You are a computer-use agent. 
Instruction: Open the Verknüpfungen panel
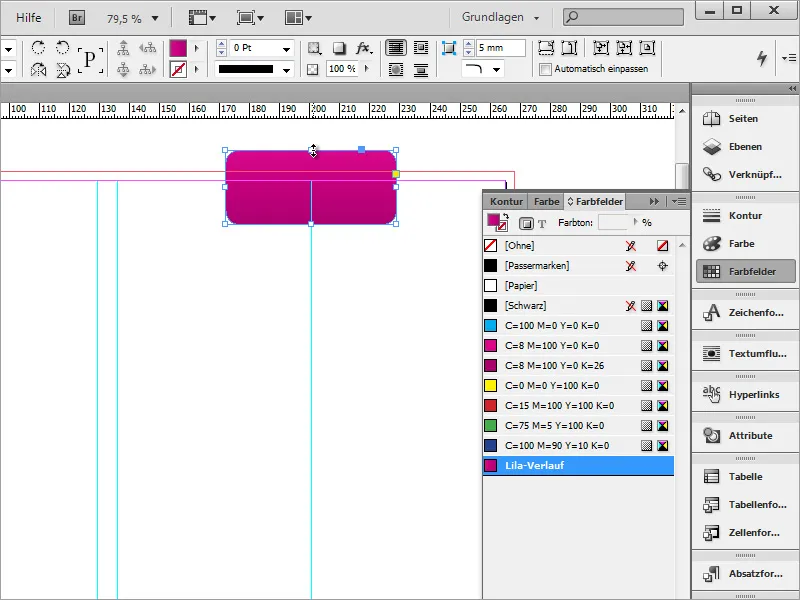[x=745, y=174]
